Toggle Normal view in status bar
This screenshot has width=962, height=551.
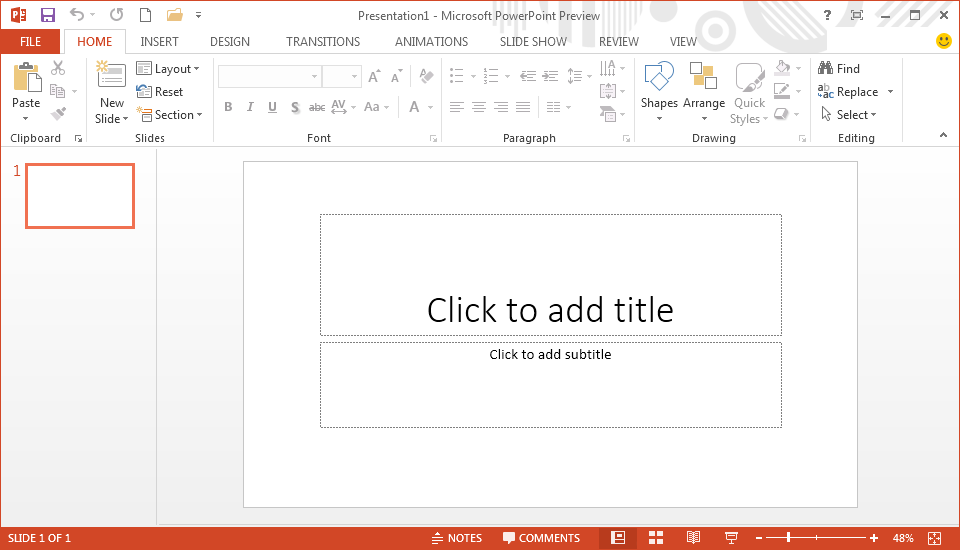[618, 538]
